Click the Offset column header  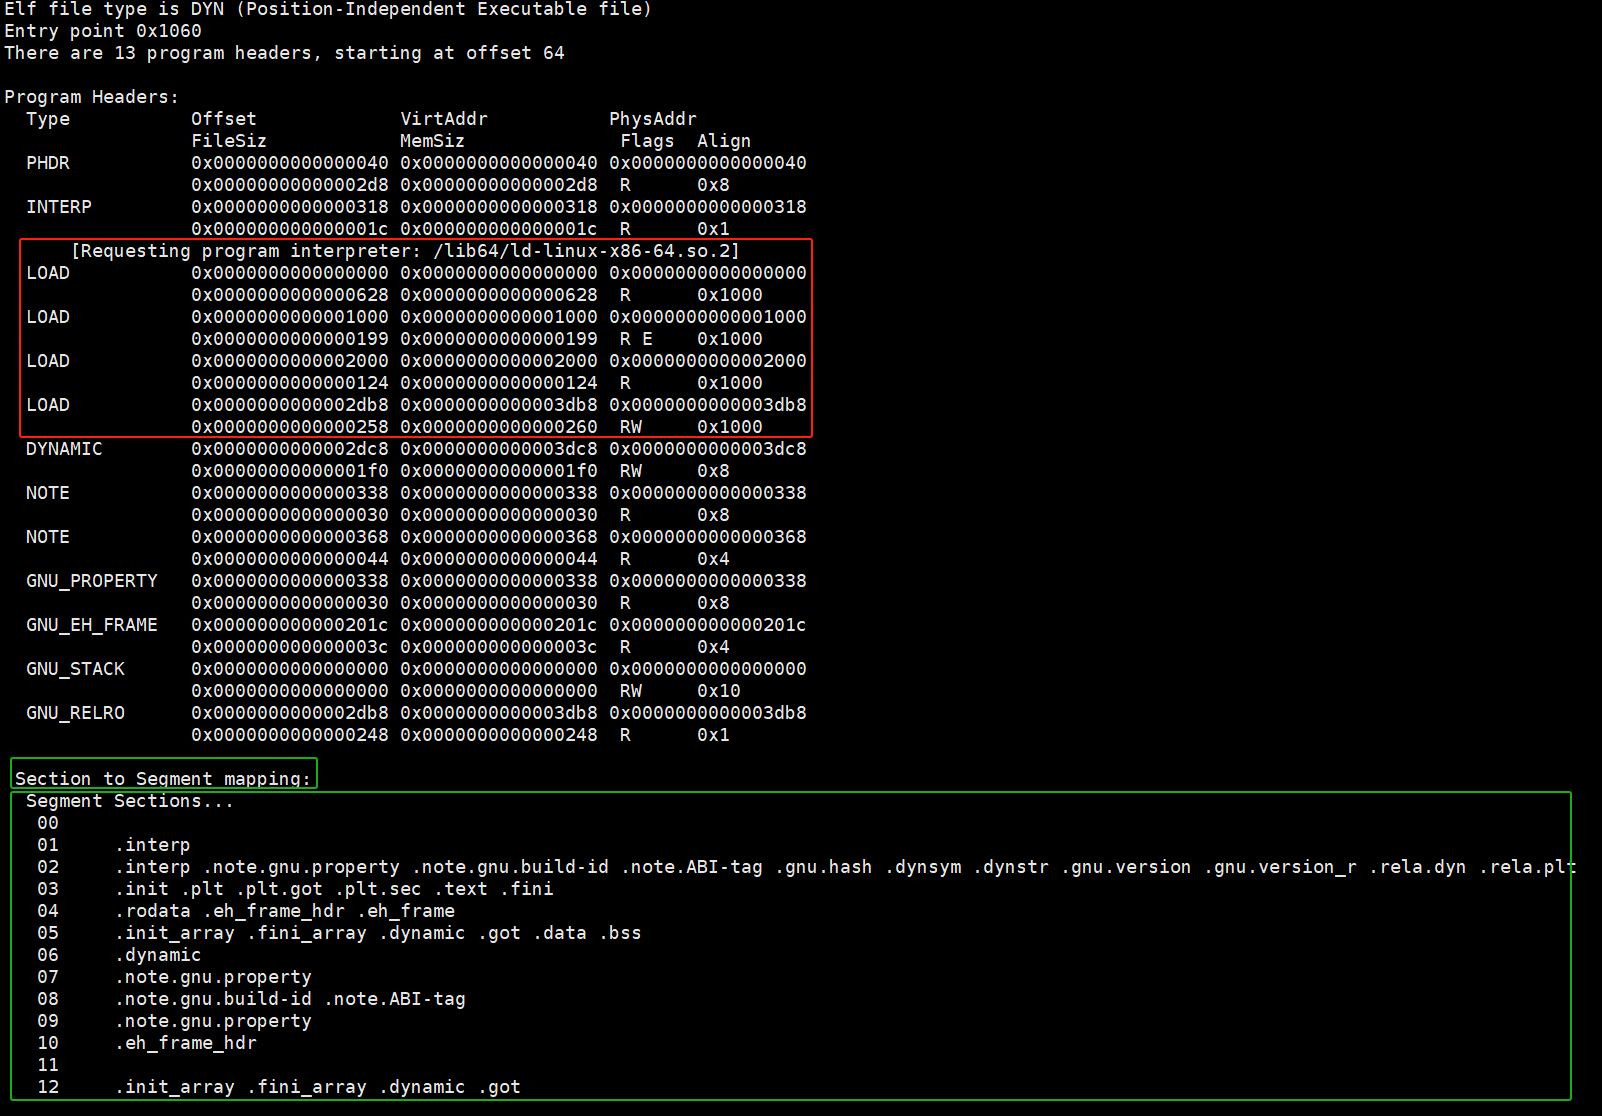point(224,119)
